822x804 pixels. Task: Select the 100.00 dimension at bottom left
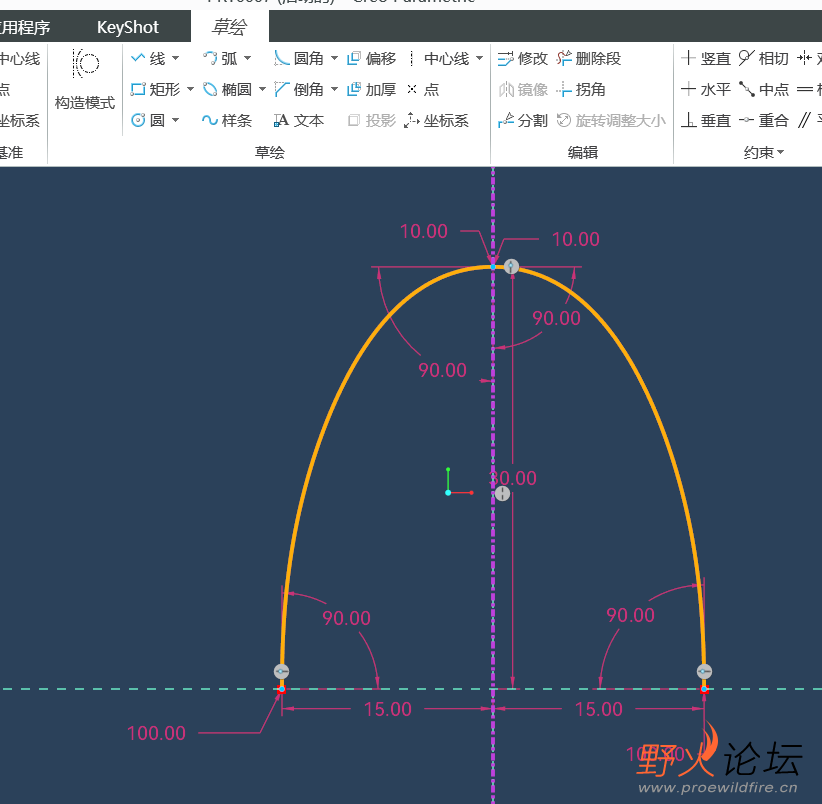[156, 733]
